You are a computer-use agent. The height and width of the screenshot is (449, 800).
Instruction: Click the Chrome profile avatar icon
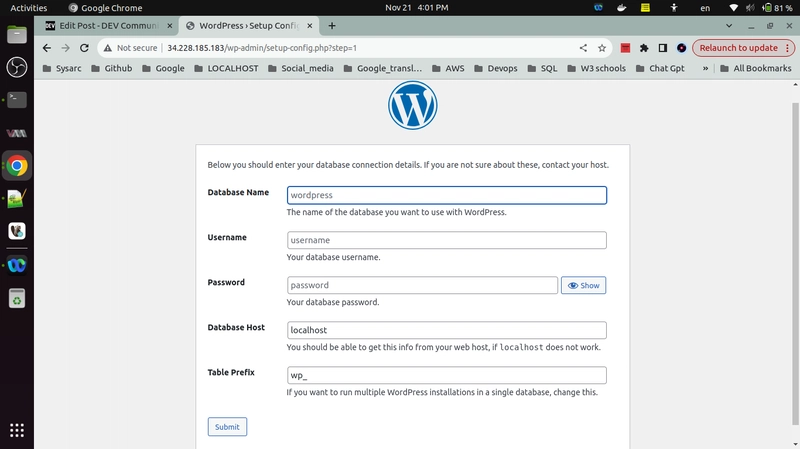(x=682, y=48)
